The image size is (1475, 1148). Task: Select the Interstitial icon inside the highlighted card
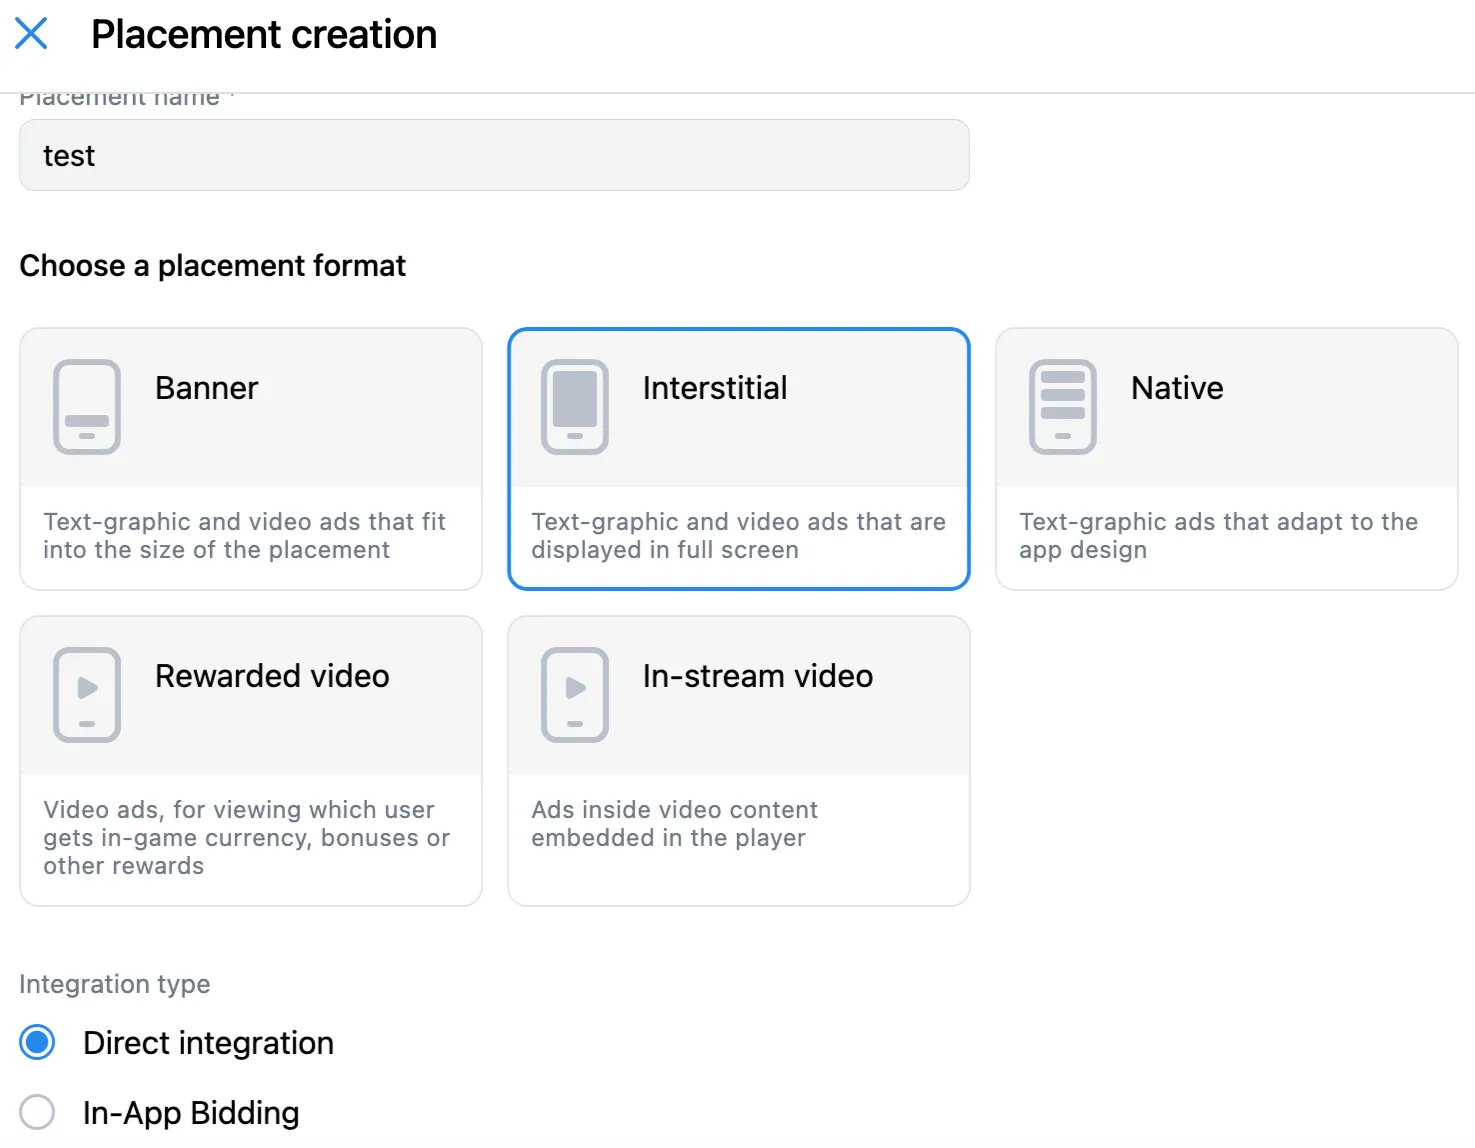(574, 406)
